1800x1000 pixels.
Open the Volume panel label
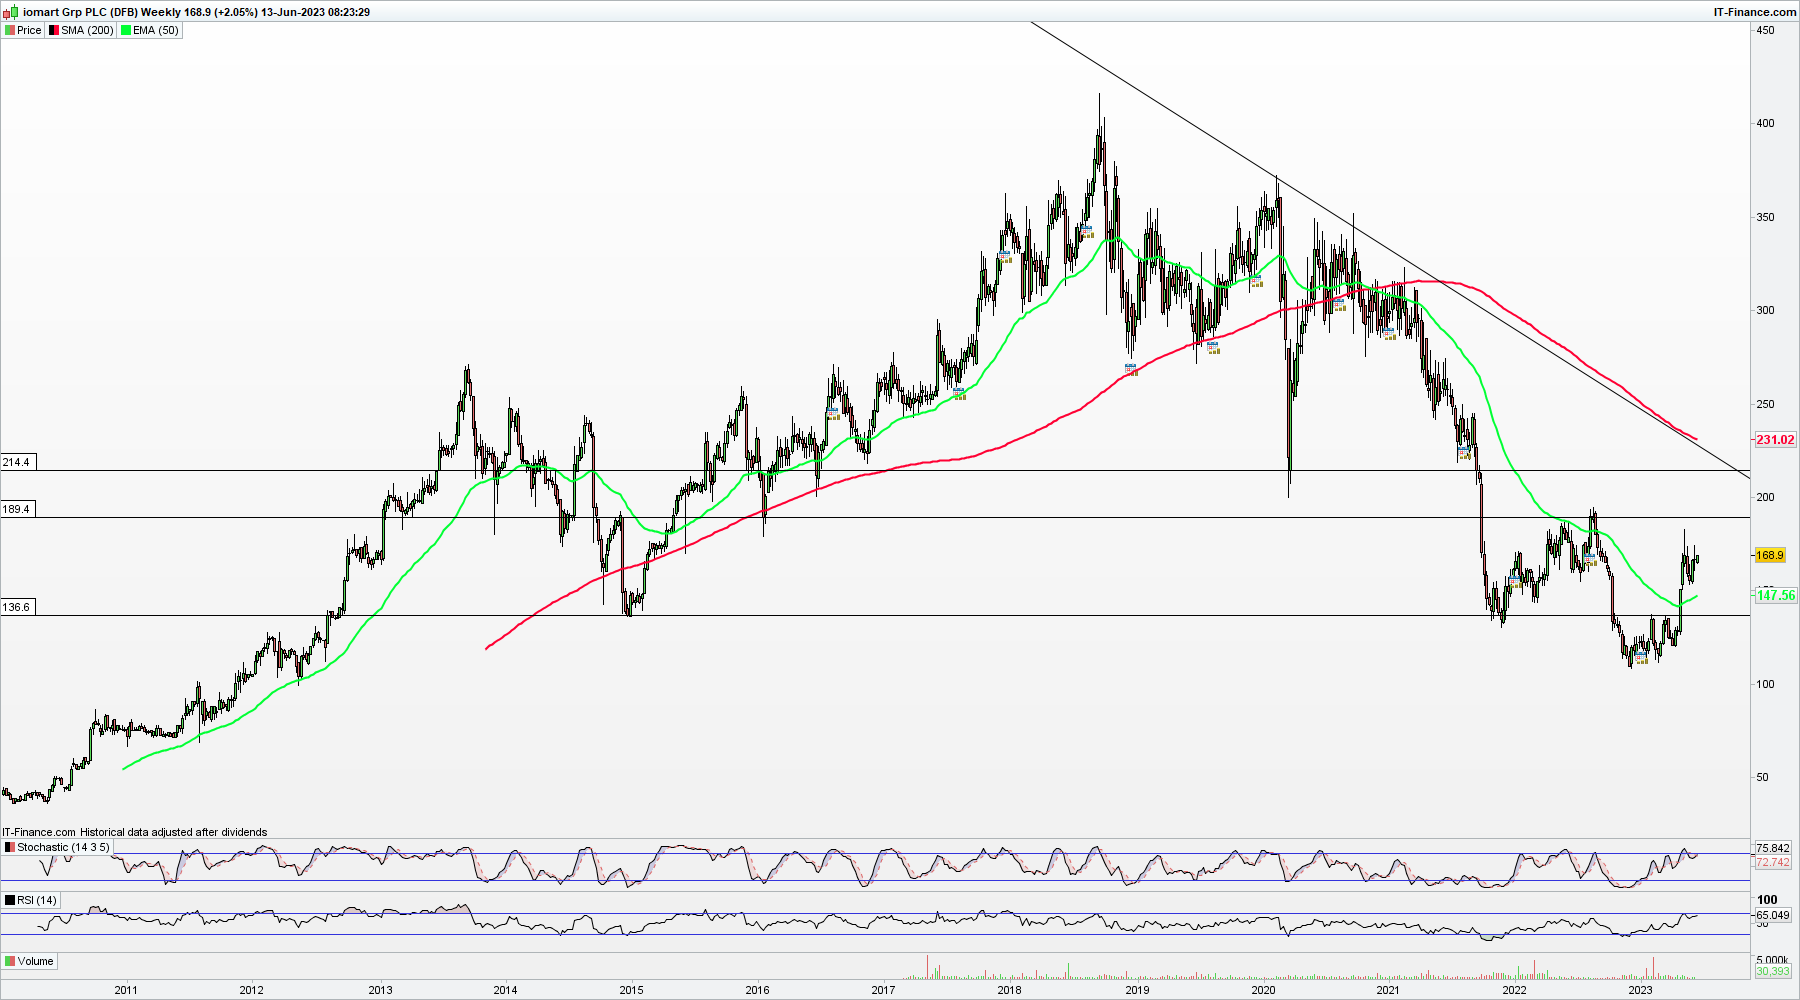pyautogui.click(x=35, y=961)
